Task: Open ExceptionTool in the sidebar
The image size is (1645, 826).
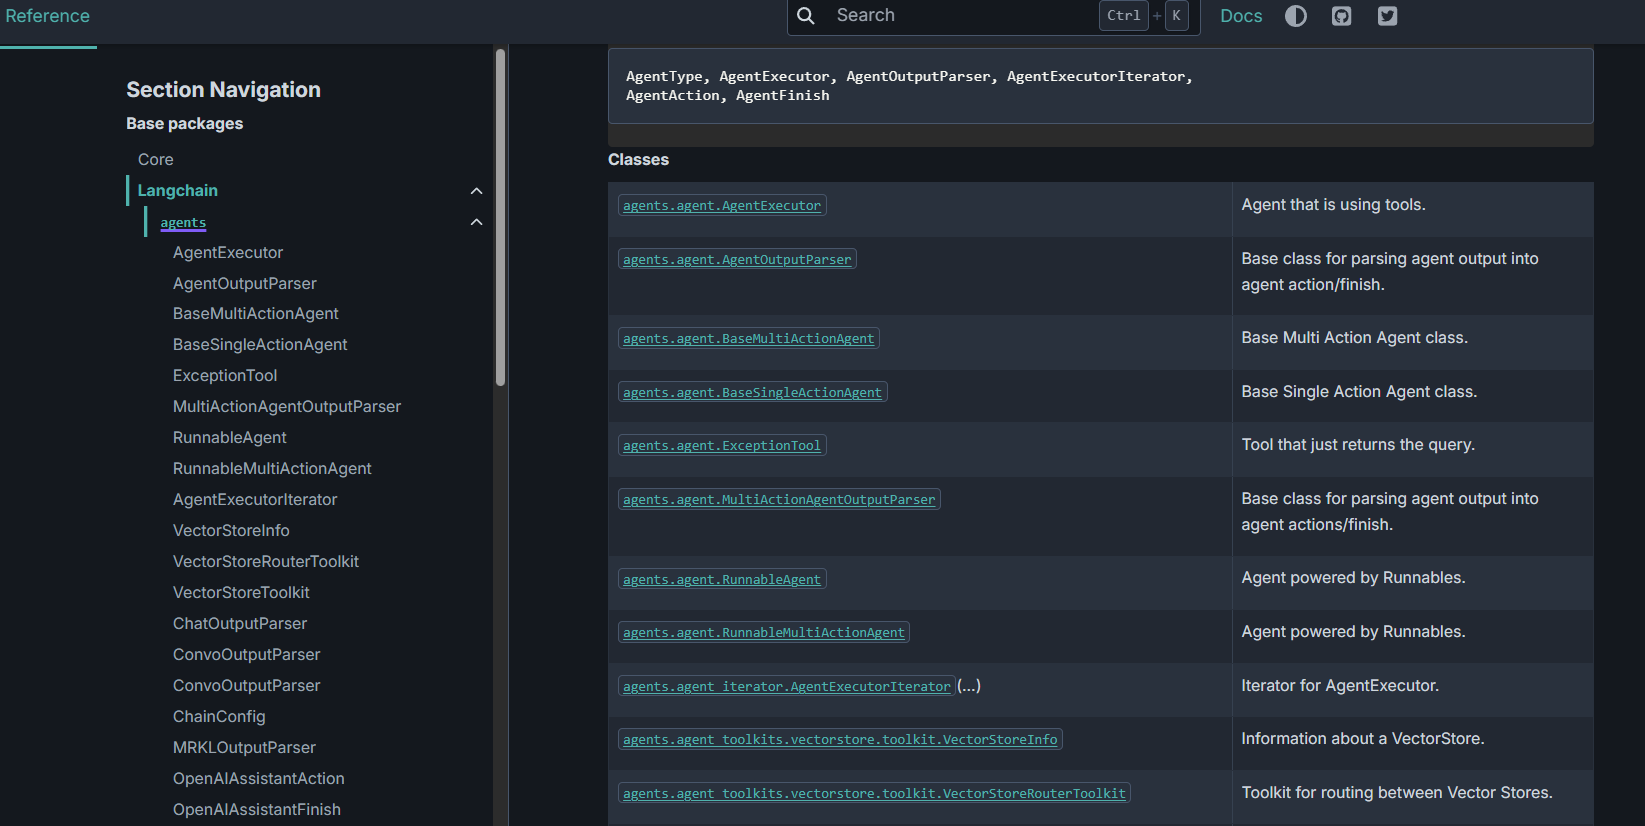Action: [x=225, y=376]
